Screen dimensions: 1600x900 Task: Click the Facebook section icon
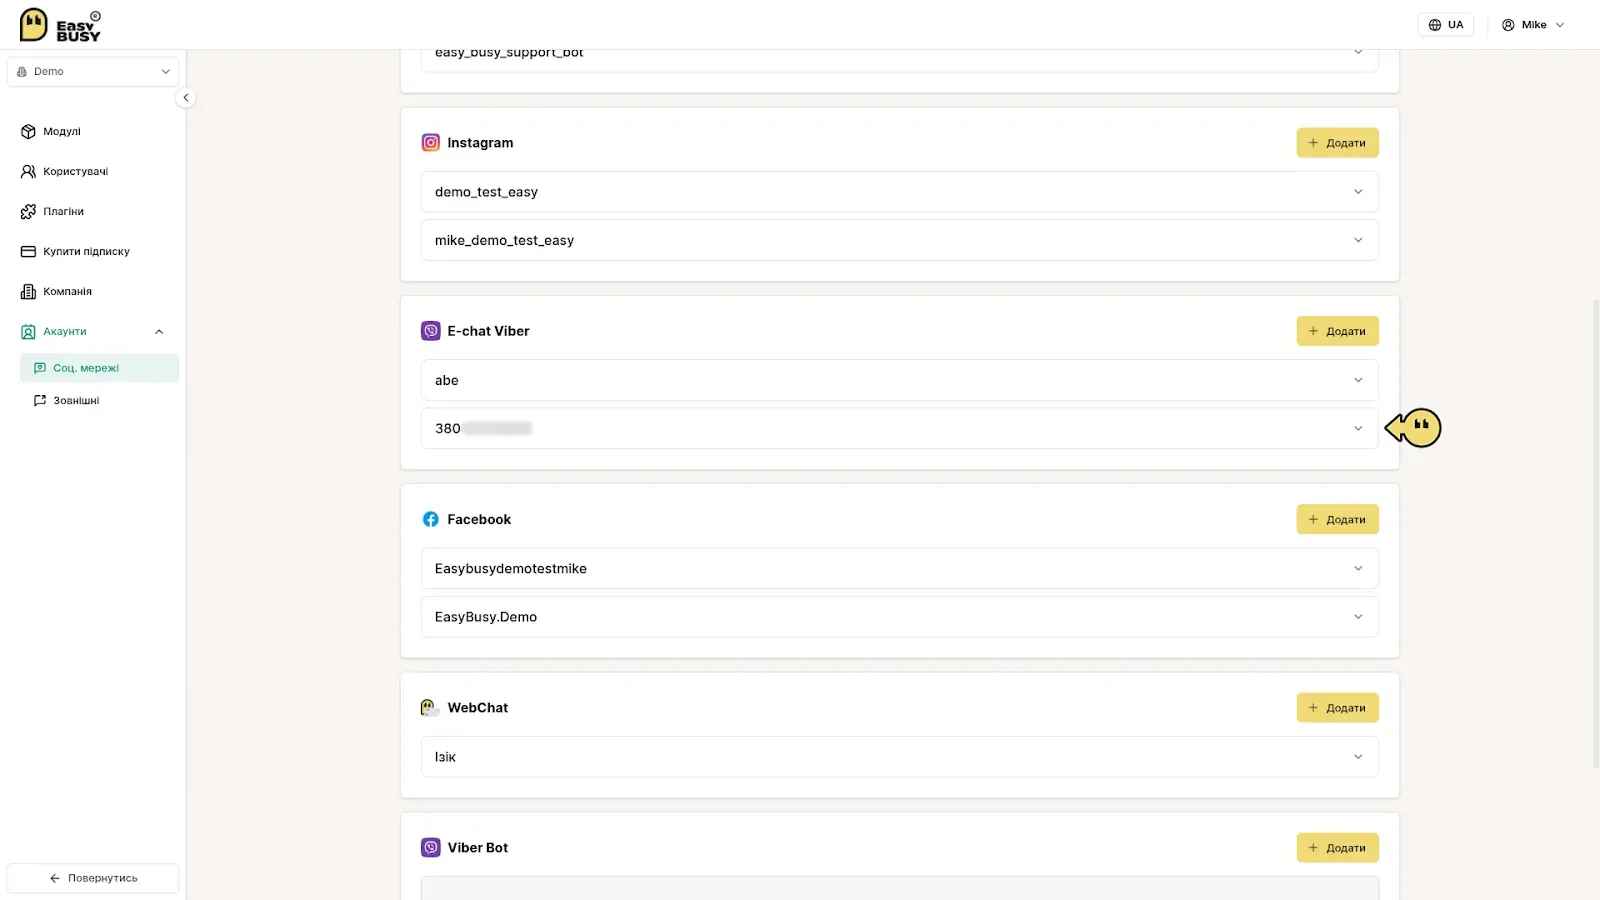[431, 519]
